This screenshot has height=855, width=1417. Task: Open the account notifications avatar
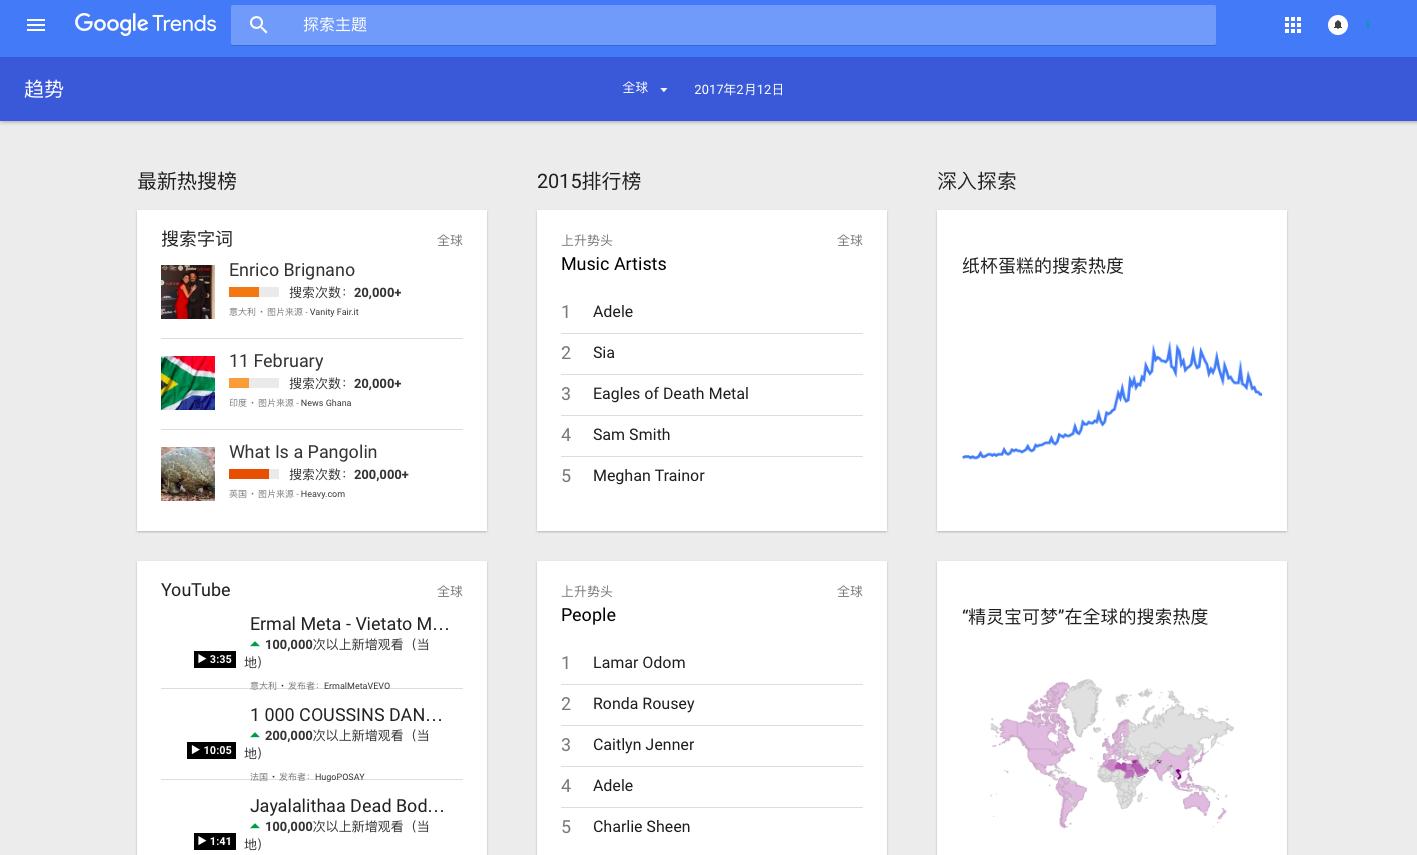pyautogui.click(x=1338, y=25)
